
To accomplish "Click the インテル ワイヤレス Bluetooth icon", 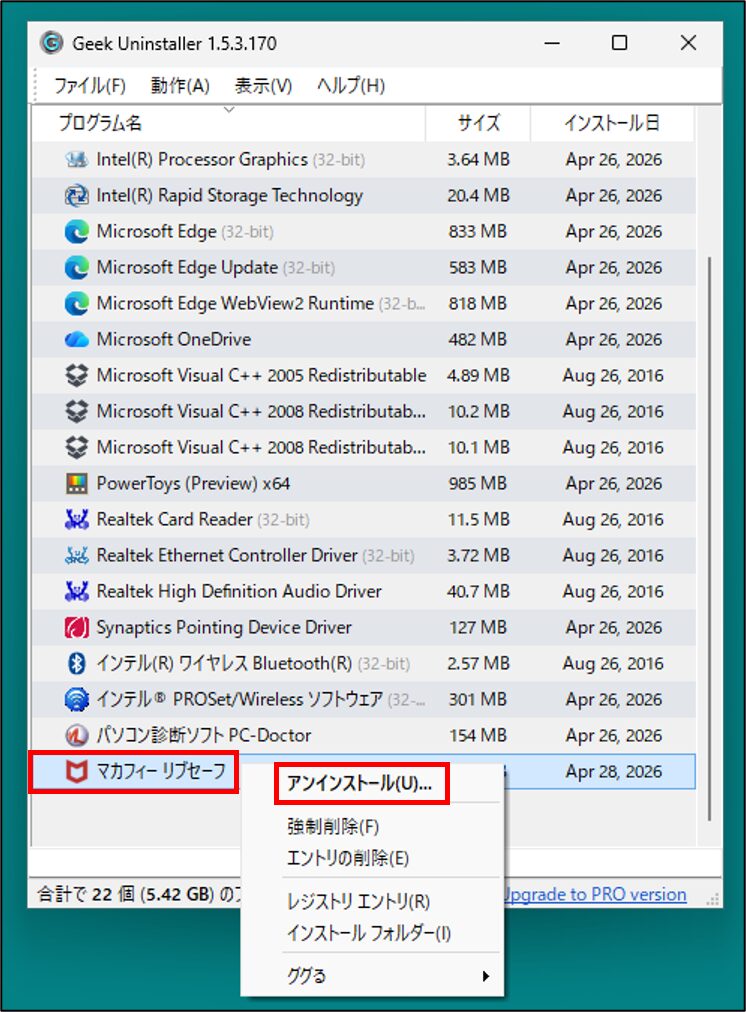I will click(77, 663).
